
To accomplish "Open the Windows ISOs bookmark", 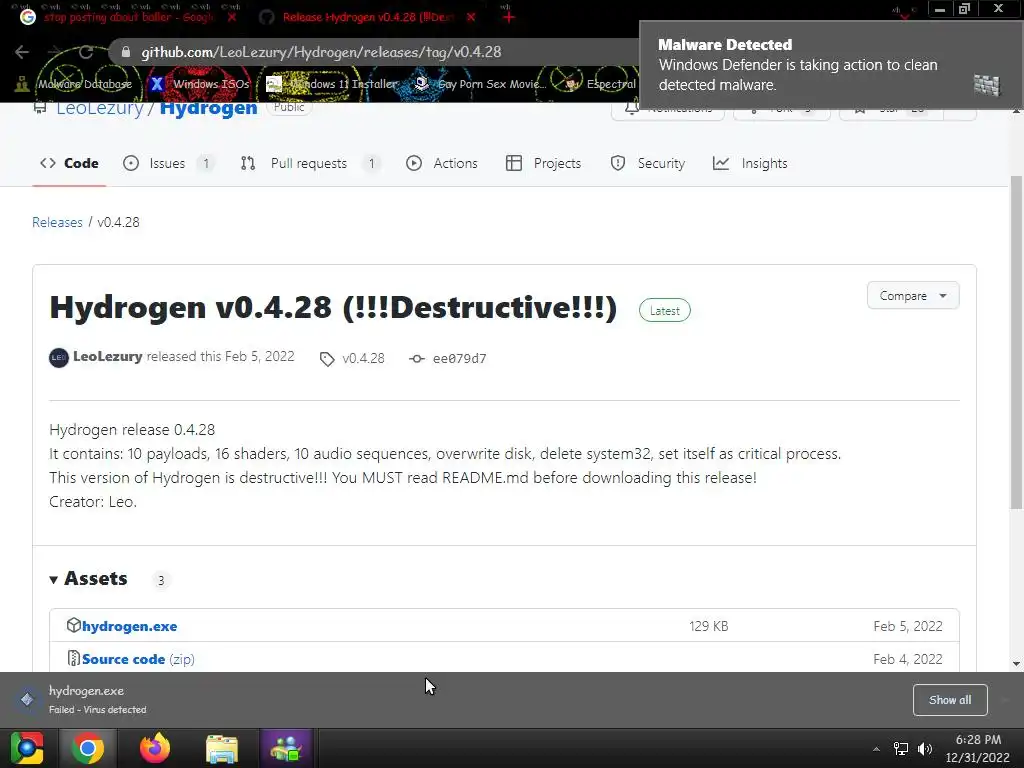I will pos(200,84).
